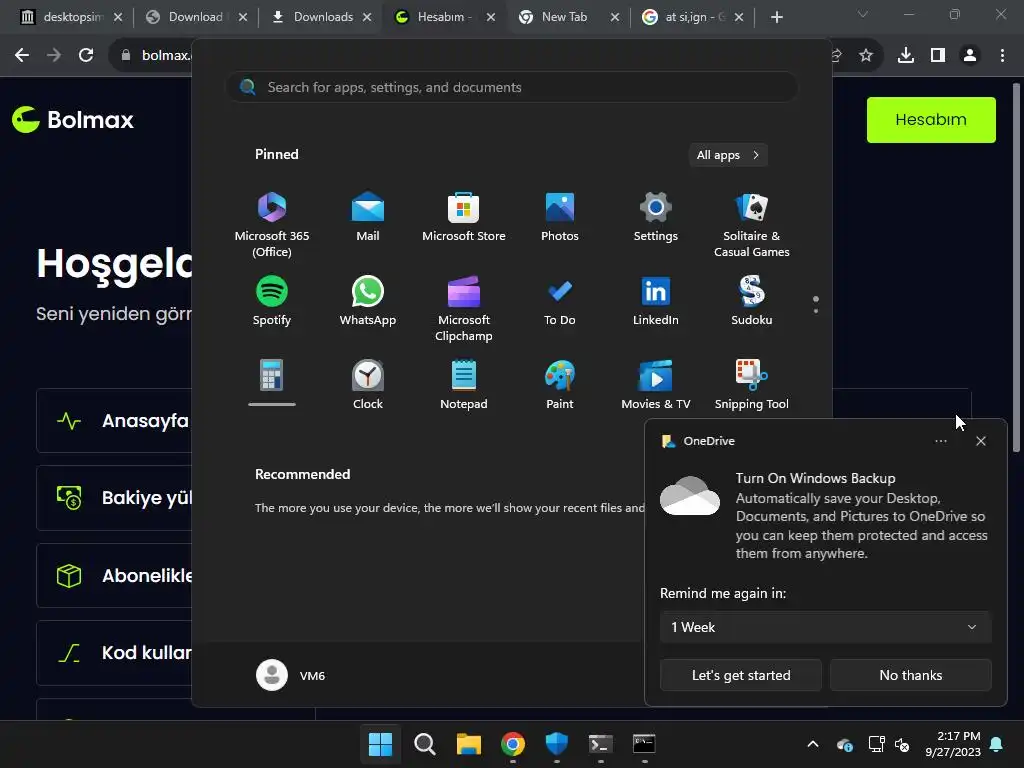Switch to the Hesabım tab
The image size is (1024, 768).
click(445, 17)
